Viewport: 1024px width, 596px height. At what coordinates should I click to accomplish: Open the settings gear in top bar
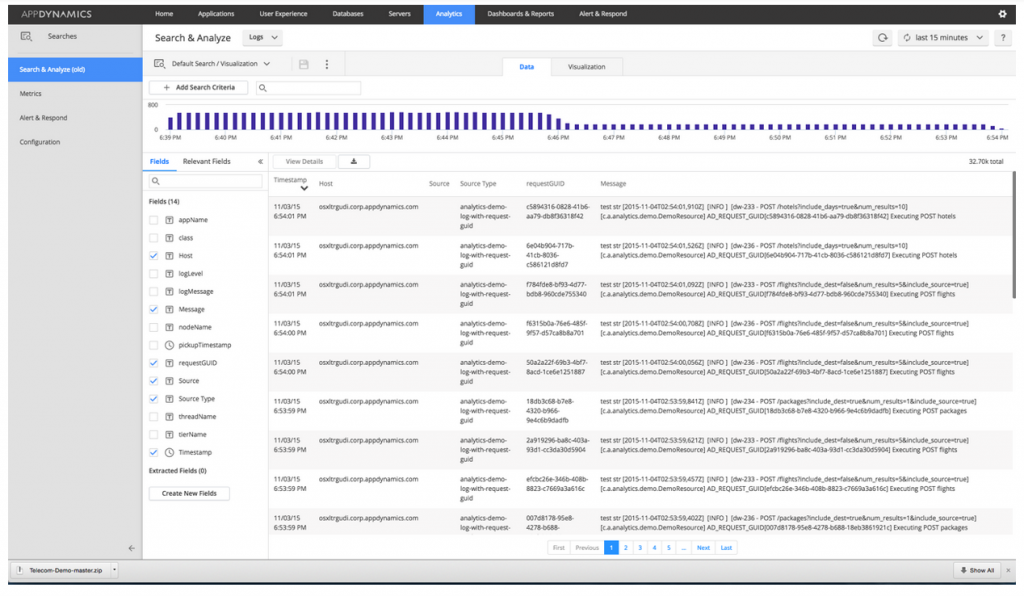tap(1002, 14)
